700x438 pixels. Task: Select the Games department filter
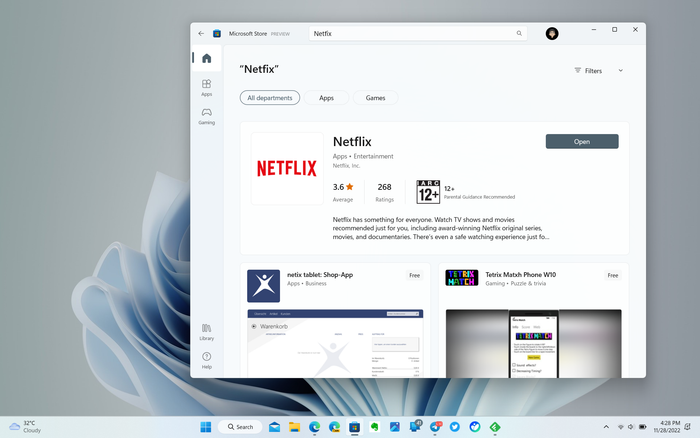375,98
